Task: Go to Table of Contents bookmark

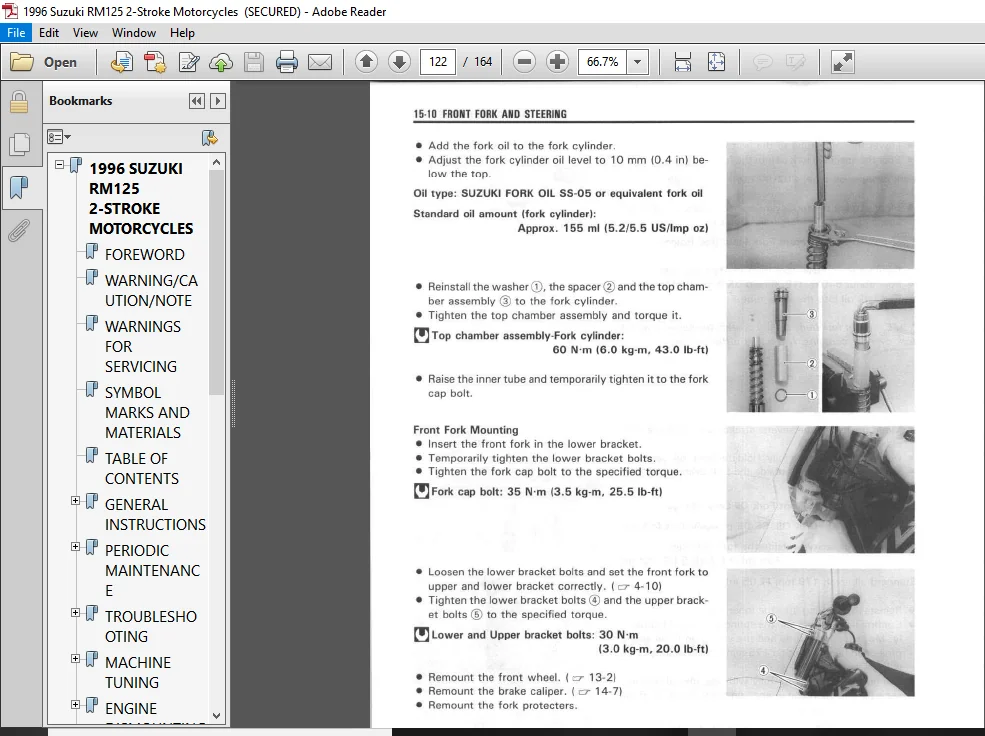Action: 141,468
